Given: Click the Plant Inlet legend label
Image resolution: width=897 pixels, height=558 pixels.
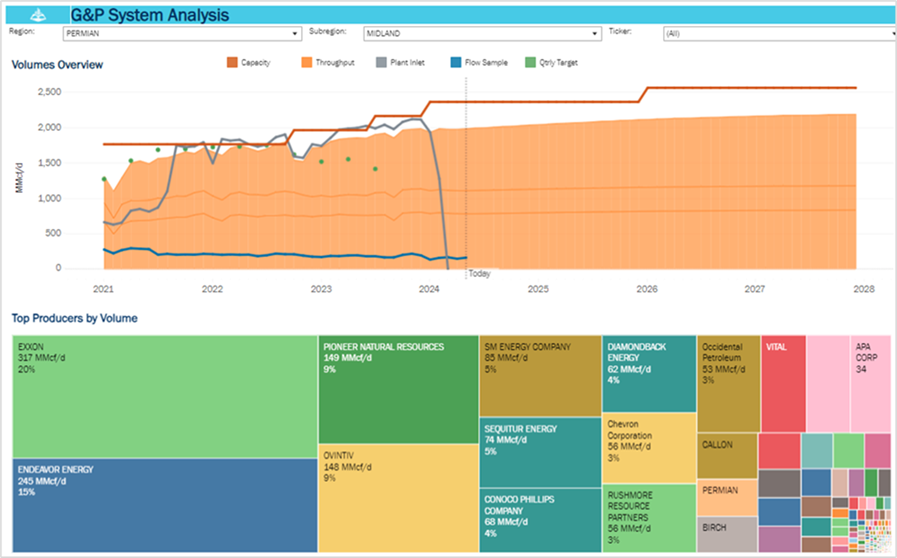Looking at the screenshot, I should pyautogui.click(x=407, y=62).
